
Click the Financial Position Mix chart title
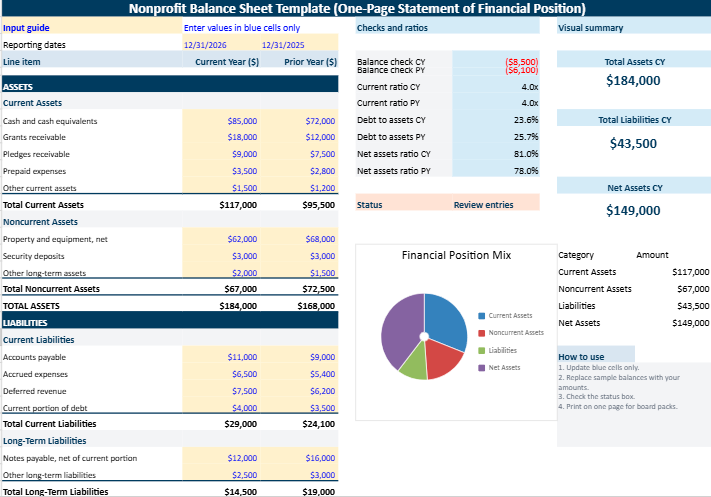click(455, 255)
